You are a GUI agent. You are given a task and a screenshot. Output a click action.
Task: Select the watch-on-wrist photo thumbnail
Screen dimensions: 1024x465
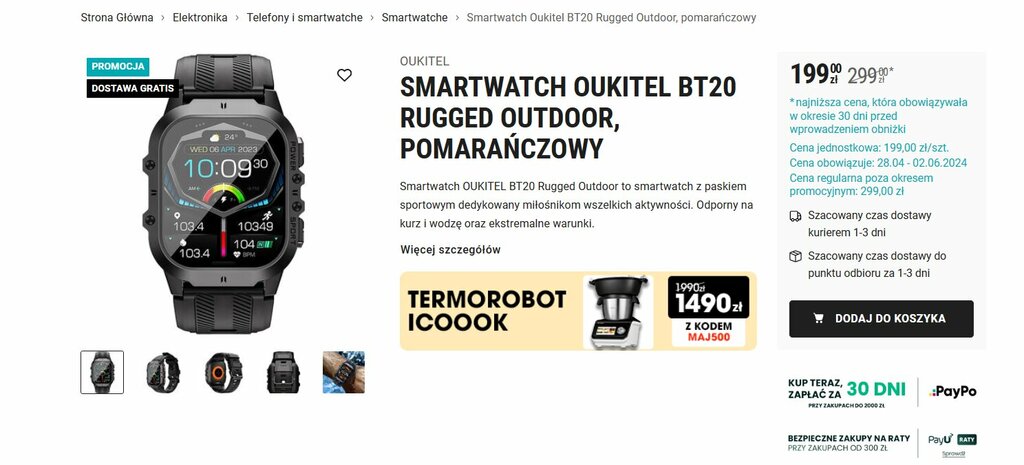(344, 372)
